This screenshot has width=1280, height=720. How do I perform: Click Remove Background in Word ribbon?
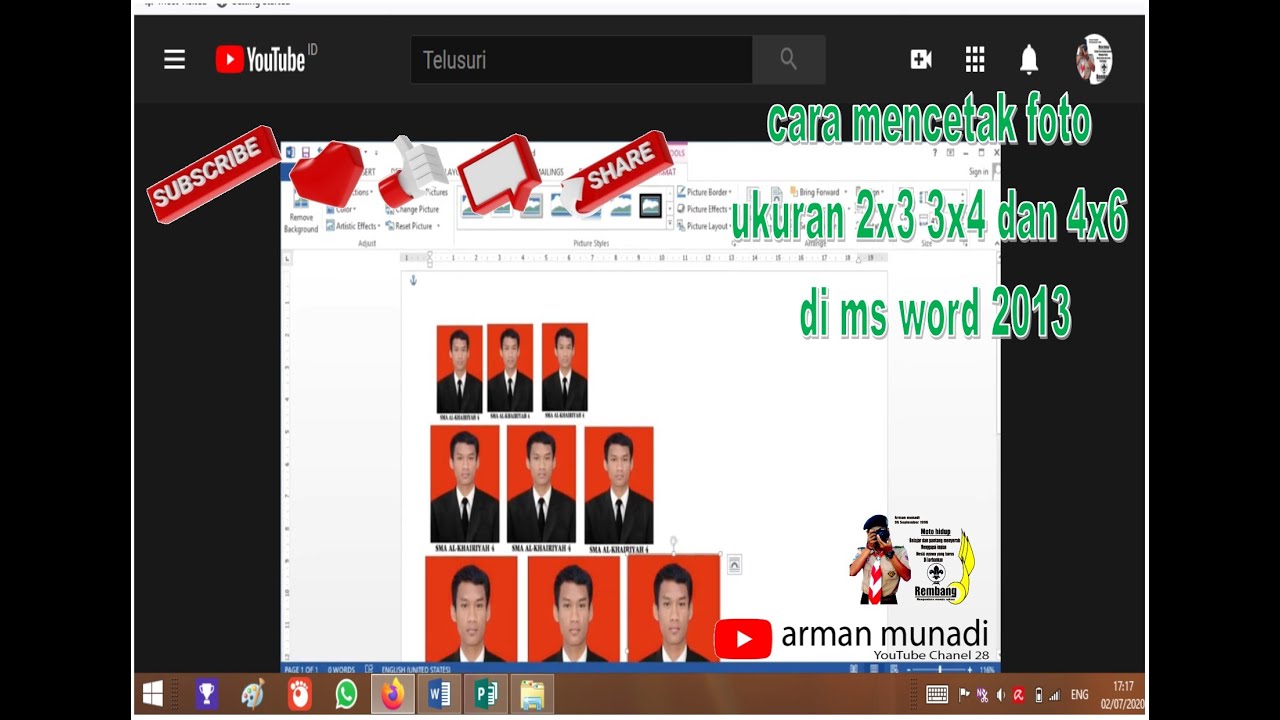click(x=300, y=214)
